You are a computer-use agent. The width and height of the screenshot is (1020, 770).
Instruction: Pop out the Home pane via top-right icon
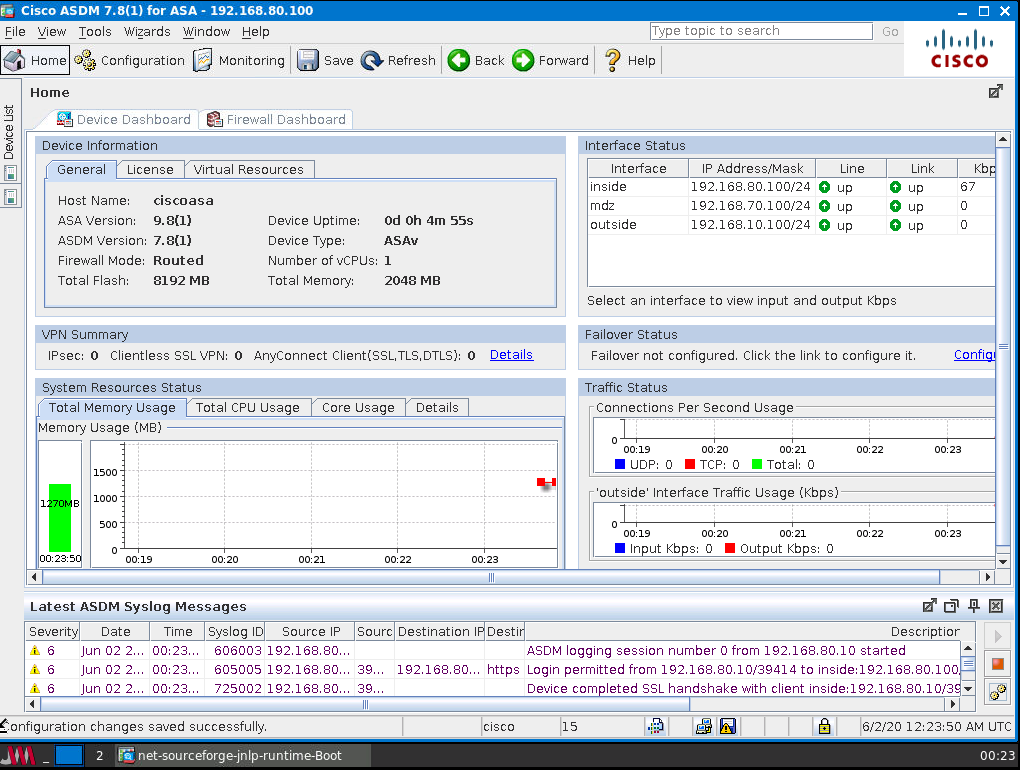[x=995, y=92]
